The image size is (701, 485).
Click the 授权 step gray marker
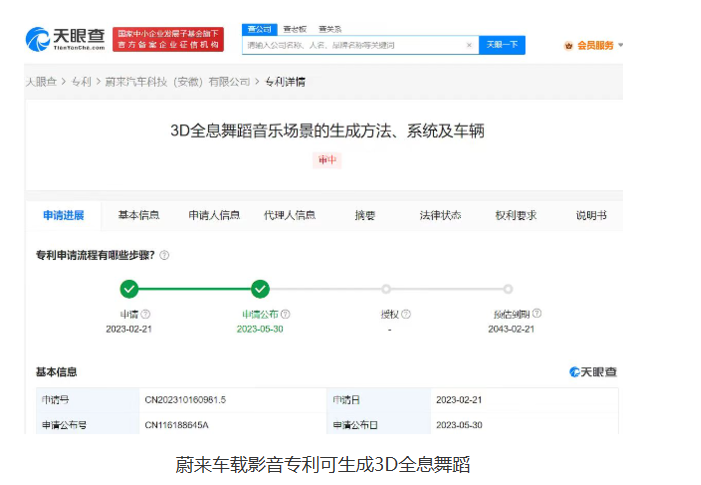(386, 289)
